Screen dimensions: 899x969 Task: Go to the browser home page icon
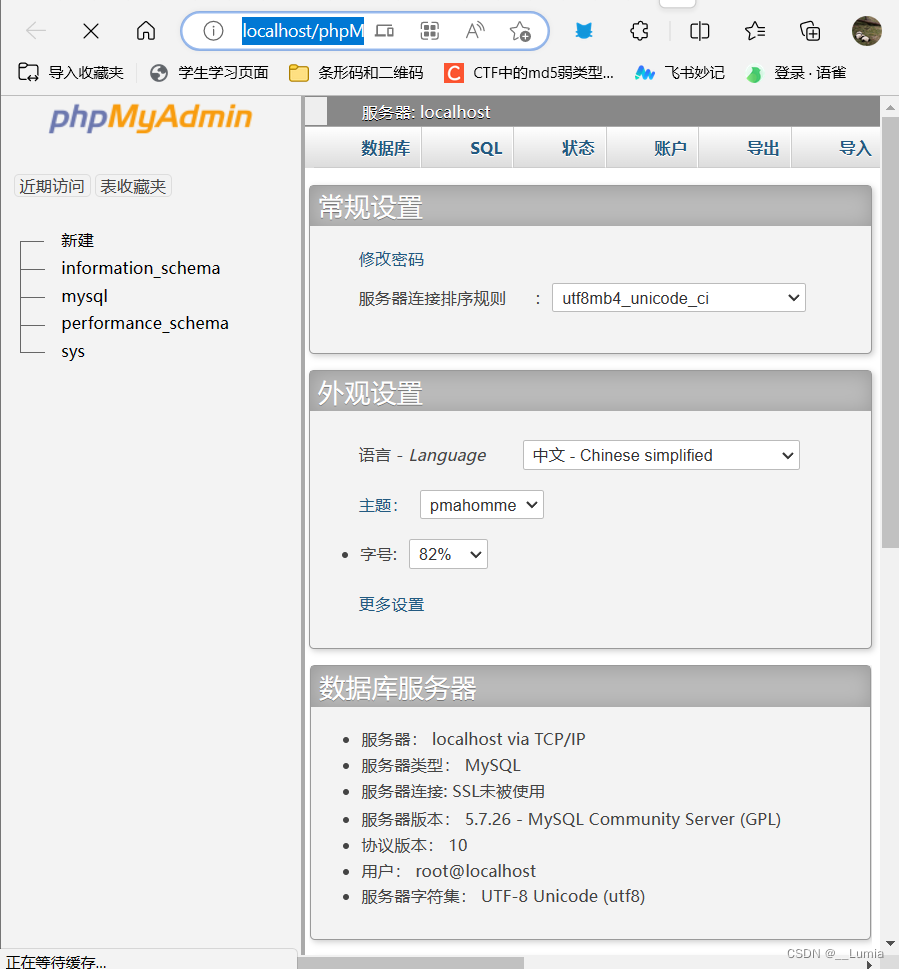pos(146,30)
